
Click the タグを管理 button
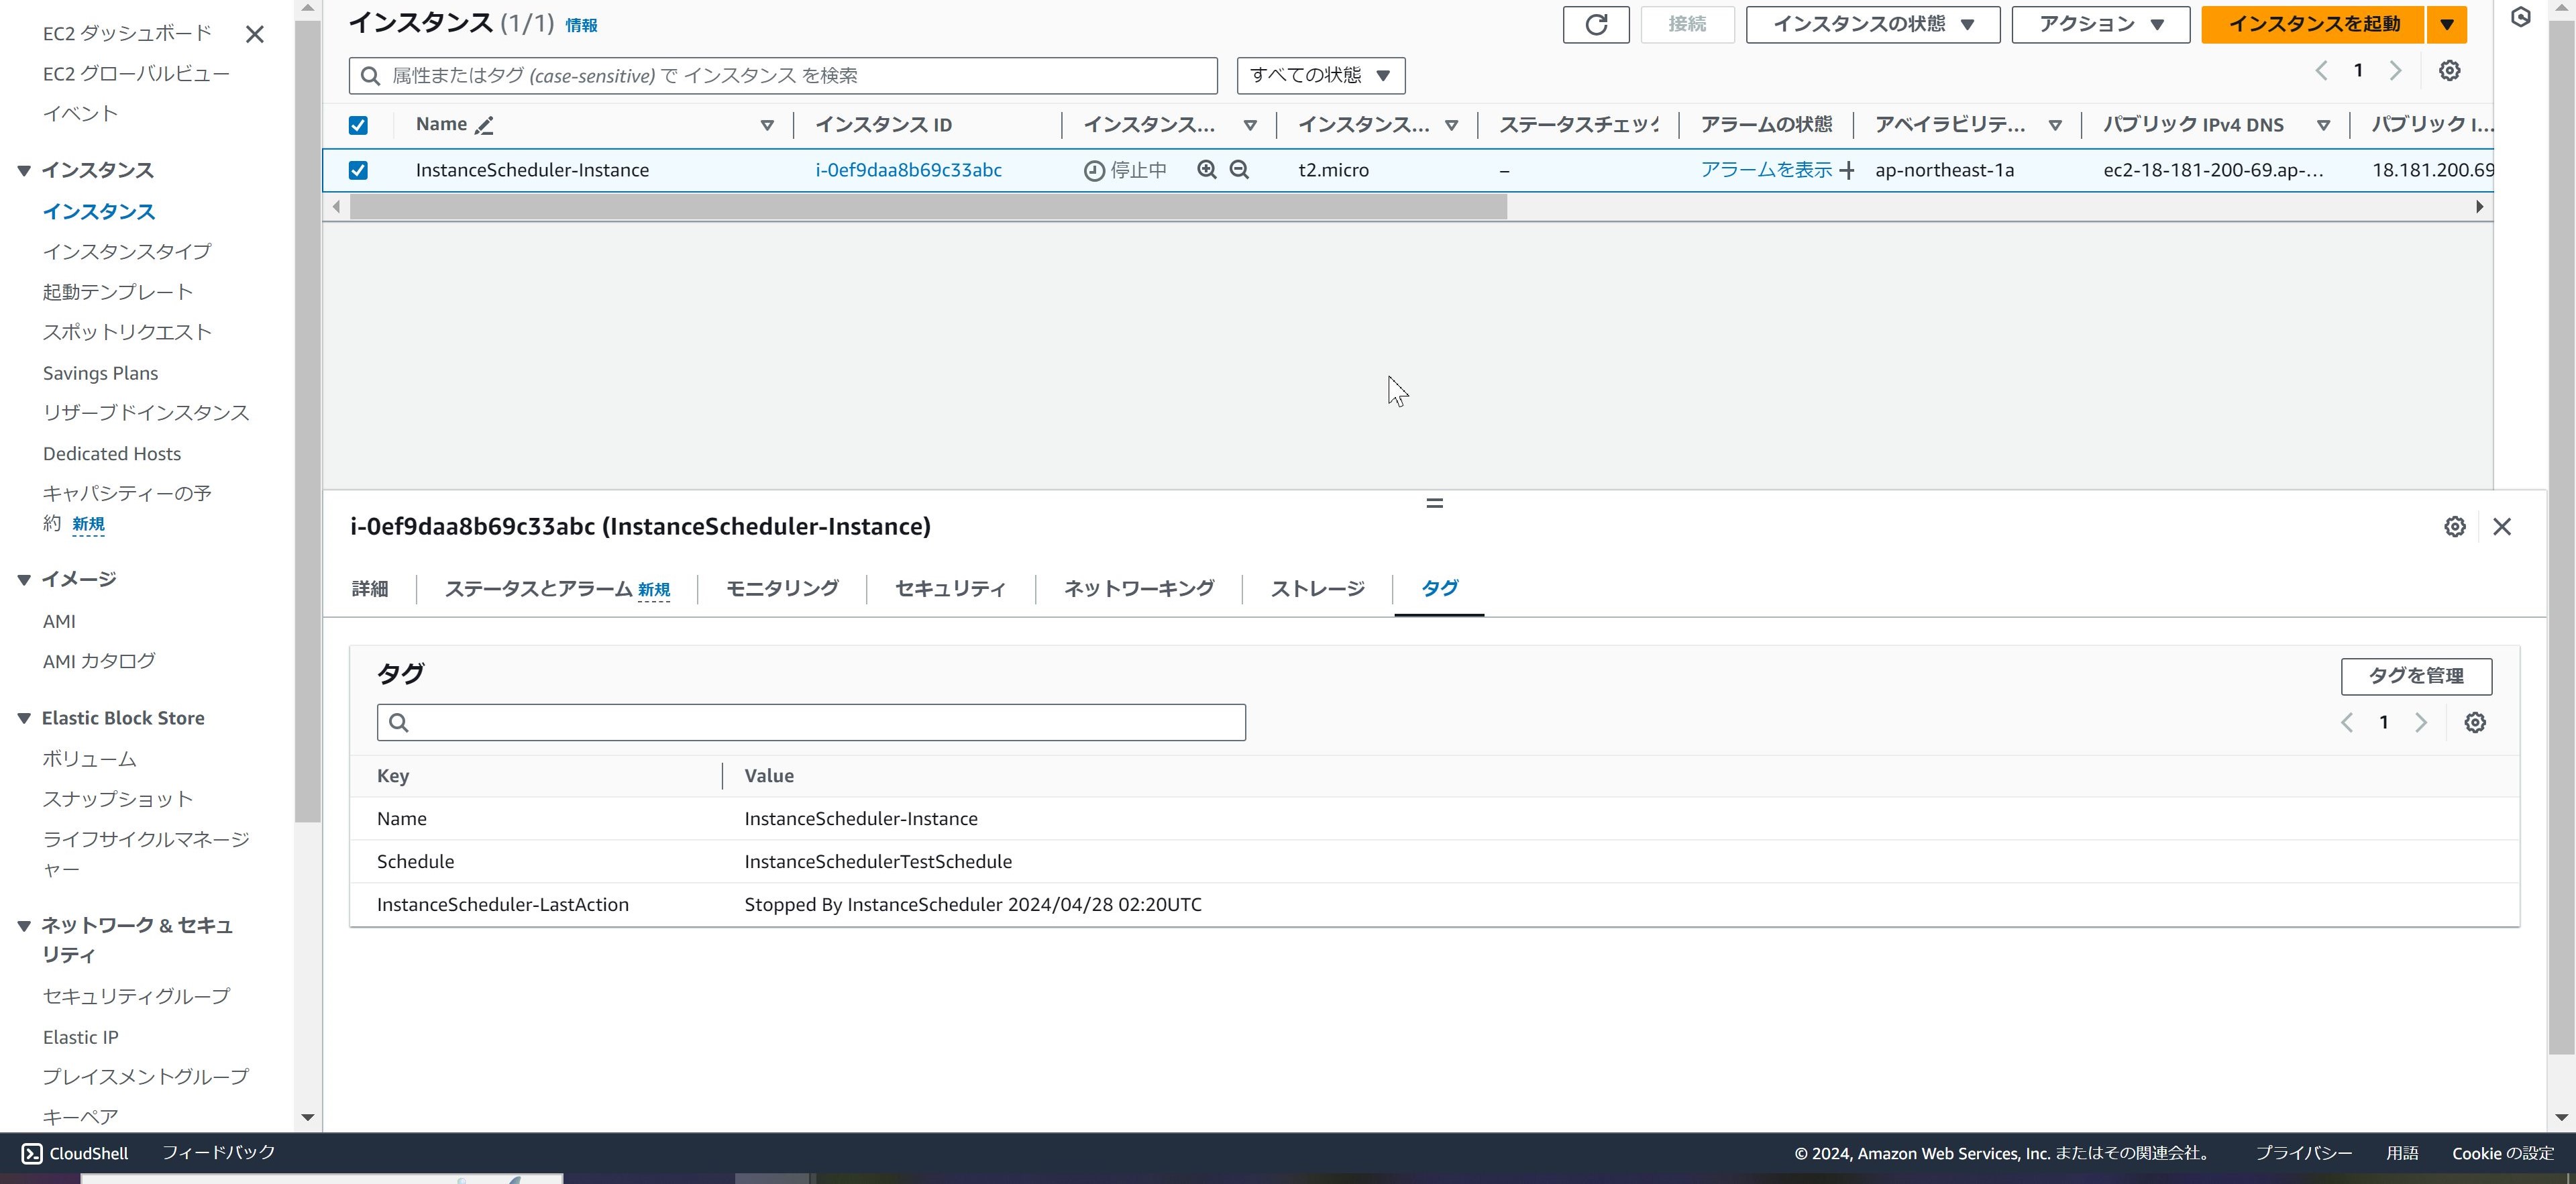click(2416, 676)
